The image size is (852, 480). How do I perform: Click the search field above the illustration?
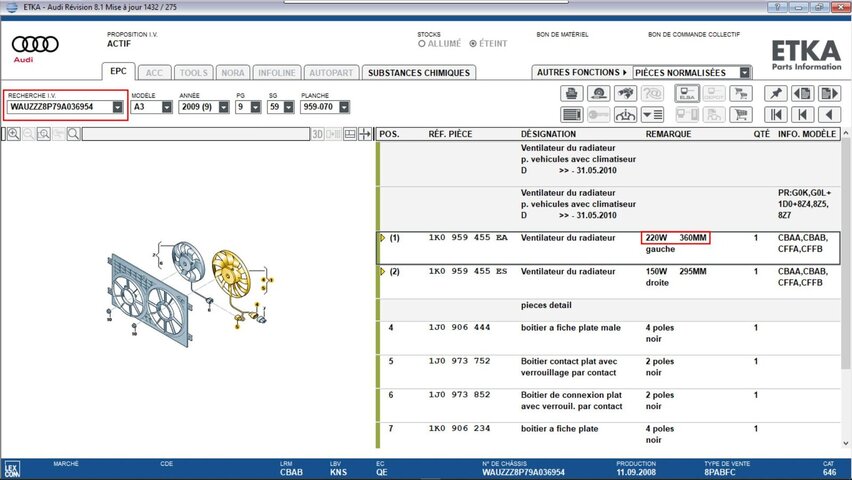click(196, 134)
